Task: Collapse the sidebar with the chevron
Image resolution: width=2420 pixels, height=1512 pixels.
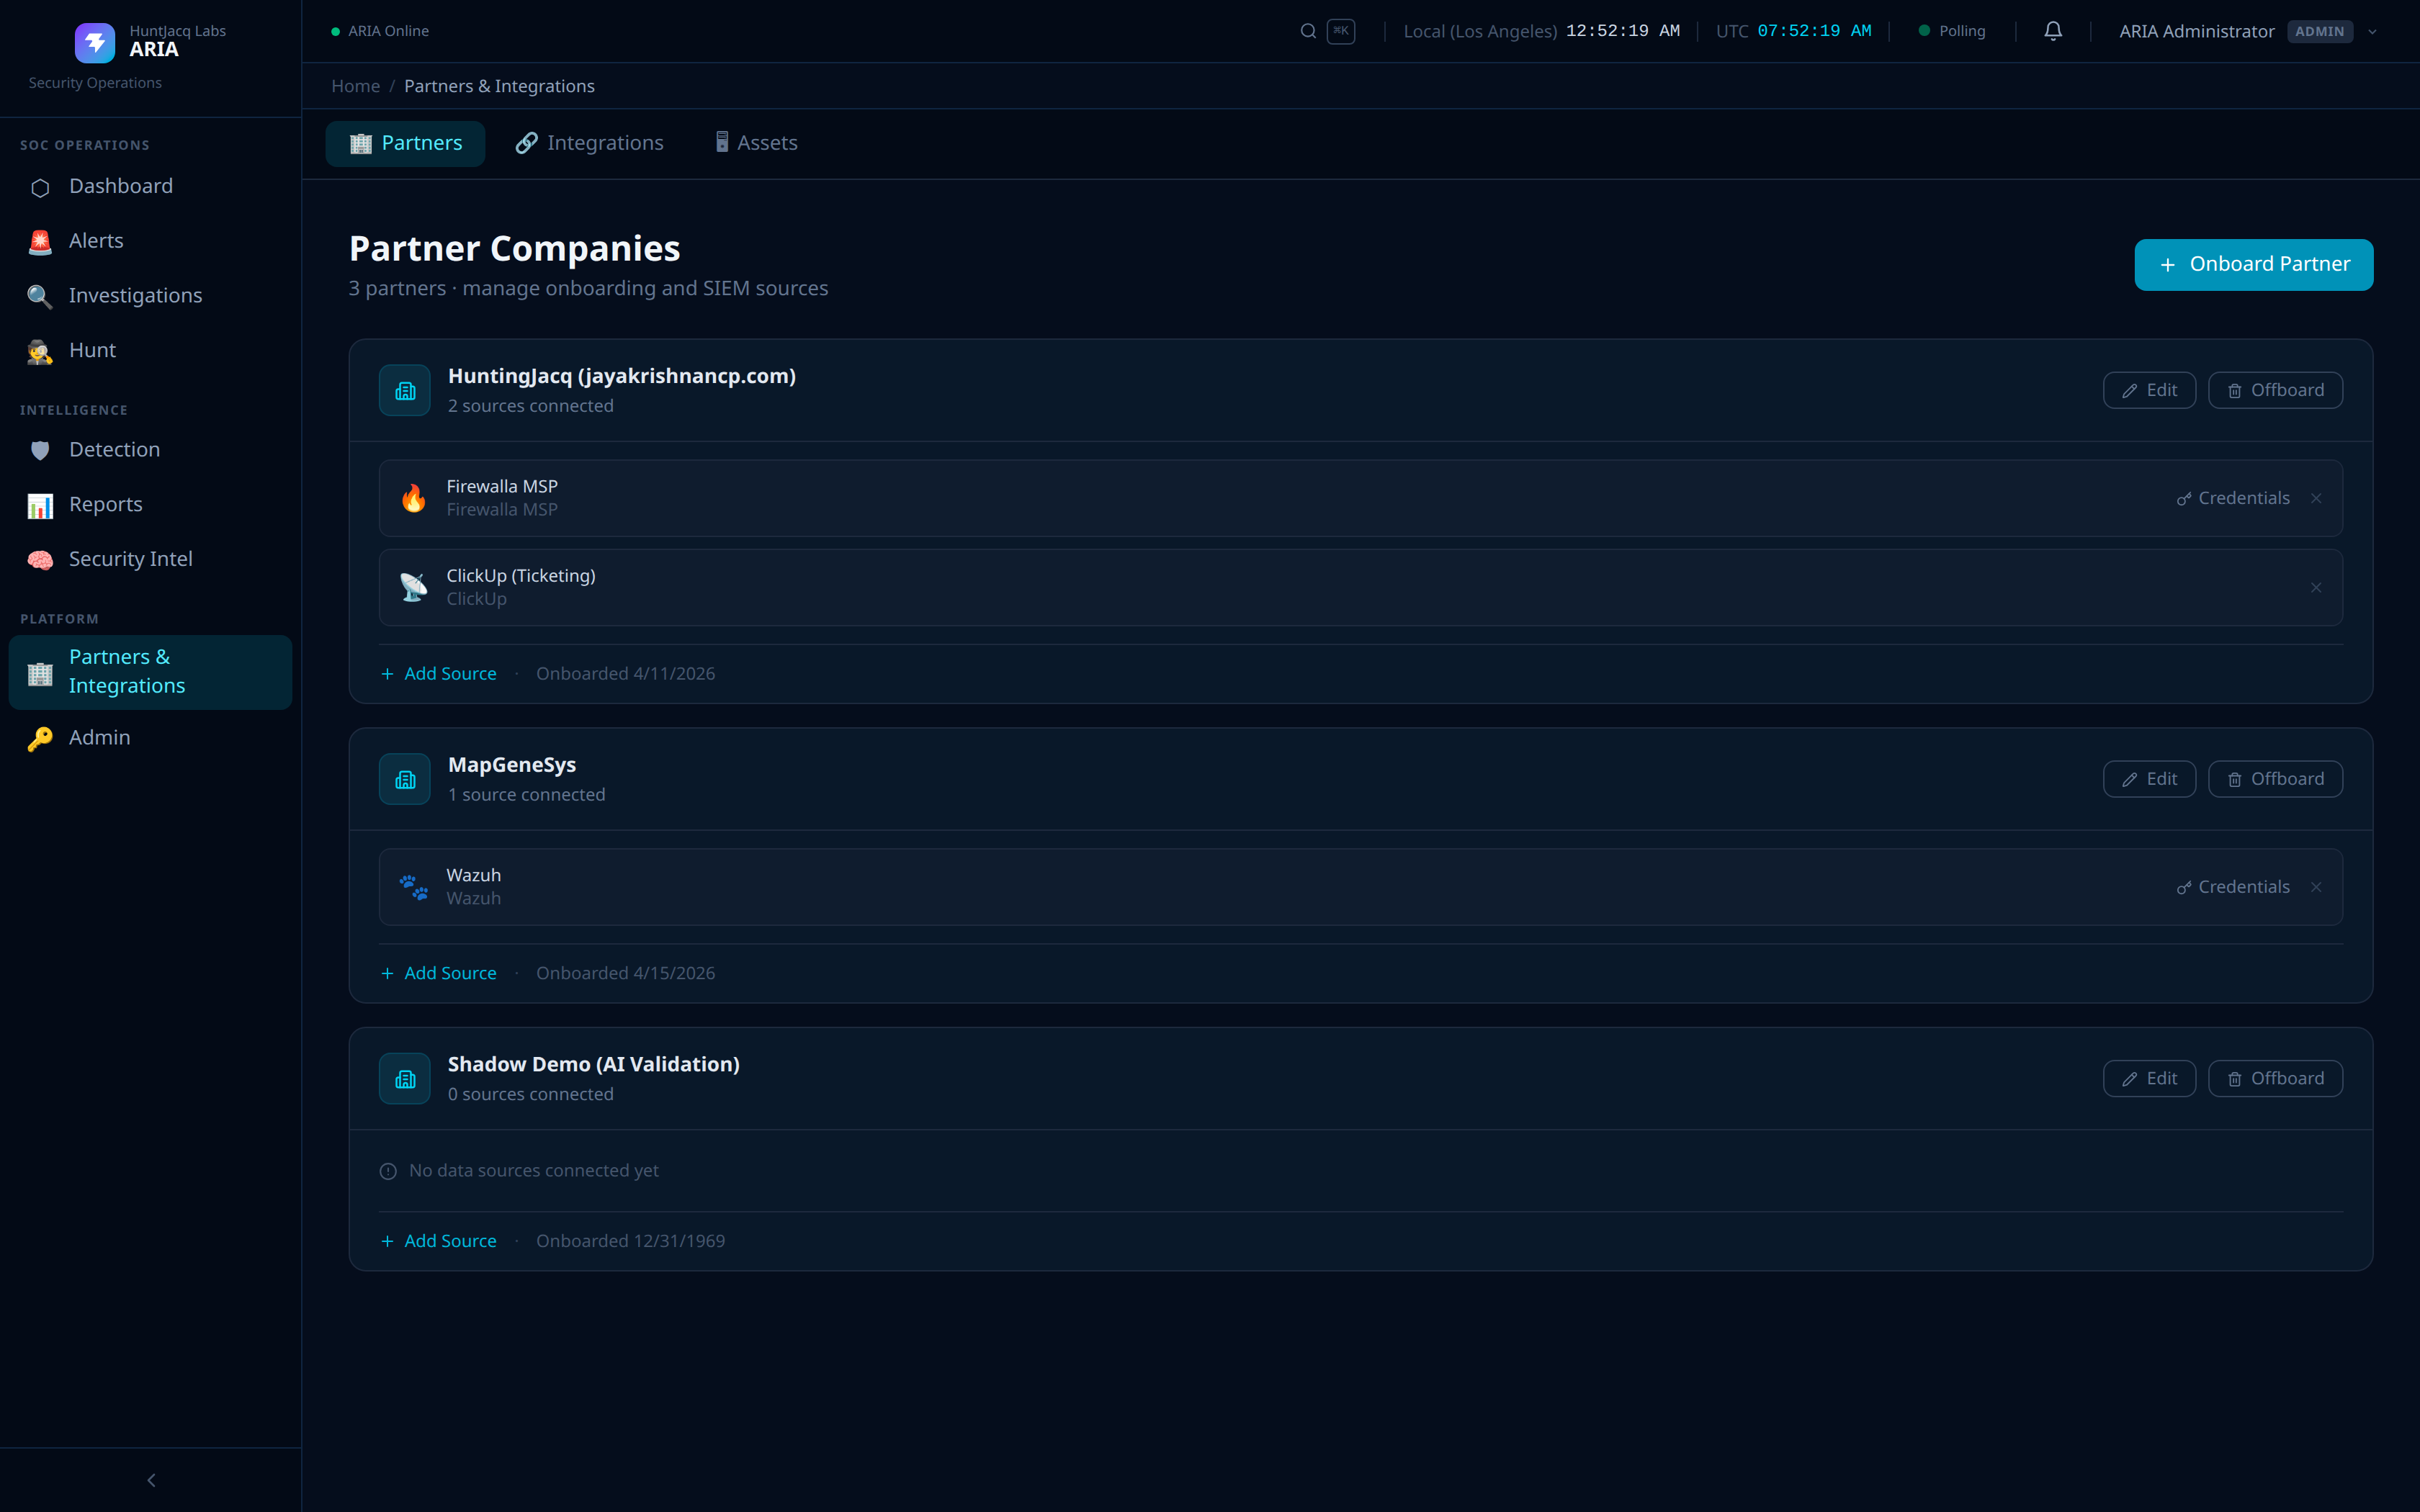Action: click(151, 1480)
